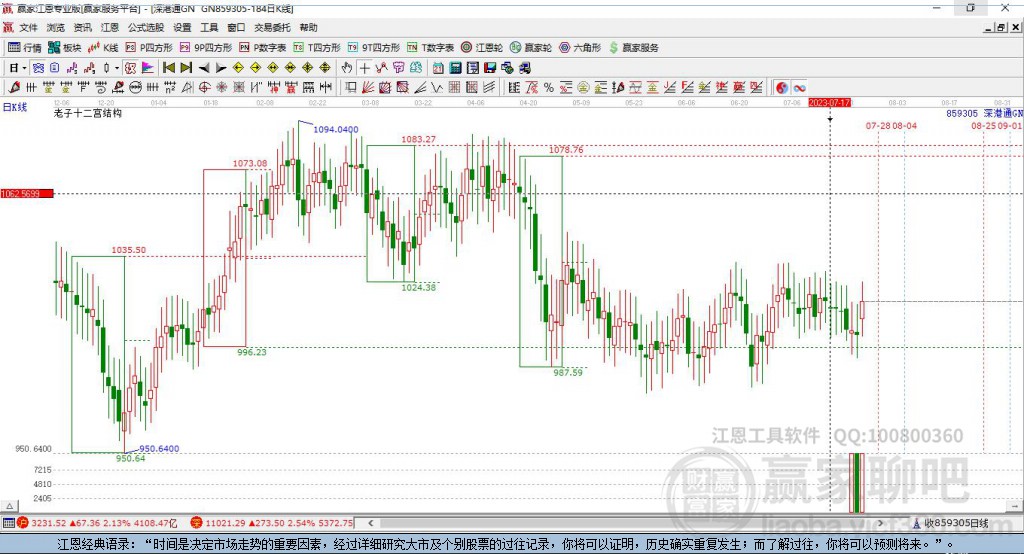This screenshot has width=1024, height=554.
Task: Step chart right with the black right arrow
Action: 221,68
